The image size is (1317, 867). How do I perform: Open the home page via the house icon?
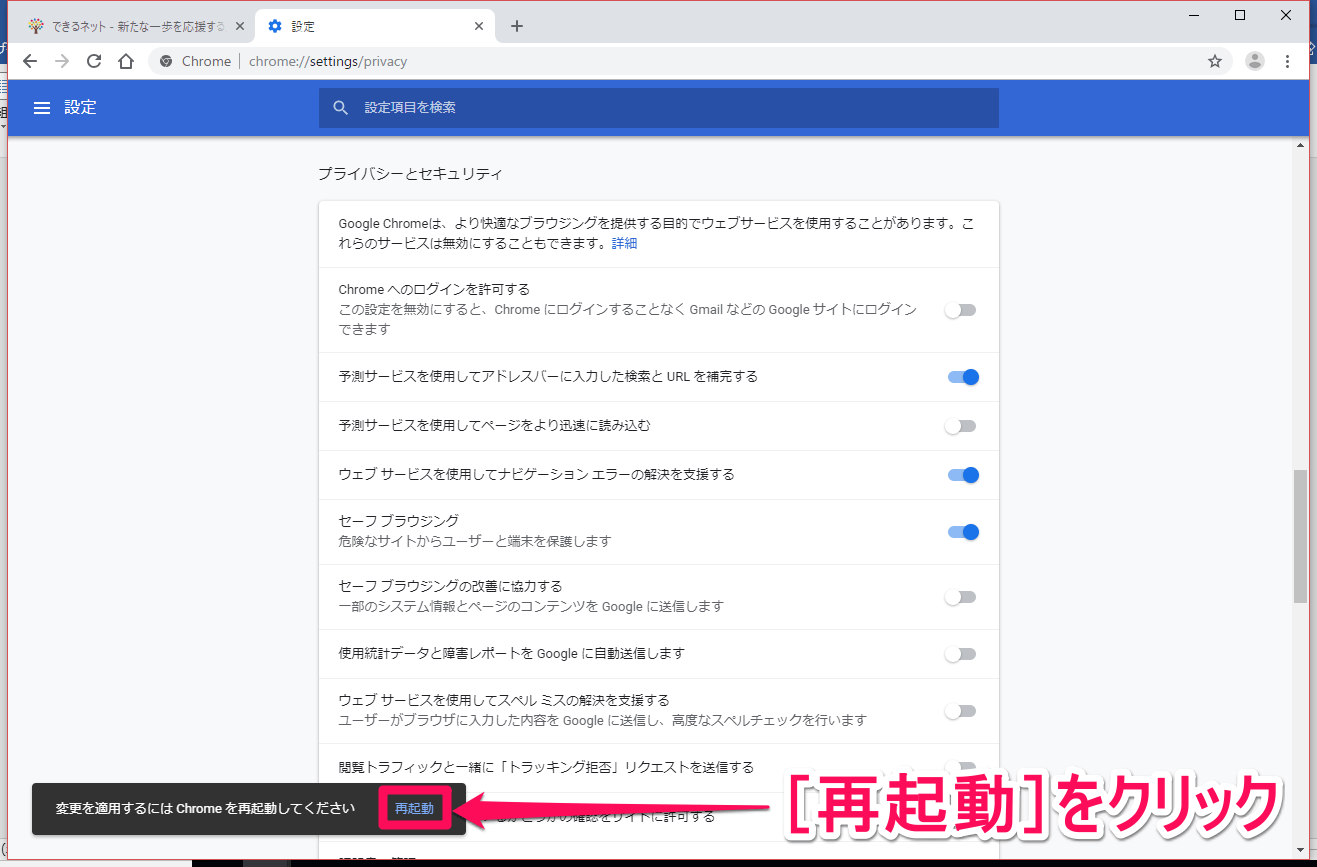click(126, 61)
